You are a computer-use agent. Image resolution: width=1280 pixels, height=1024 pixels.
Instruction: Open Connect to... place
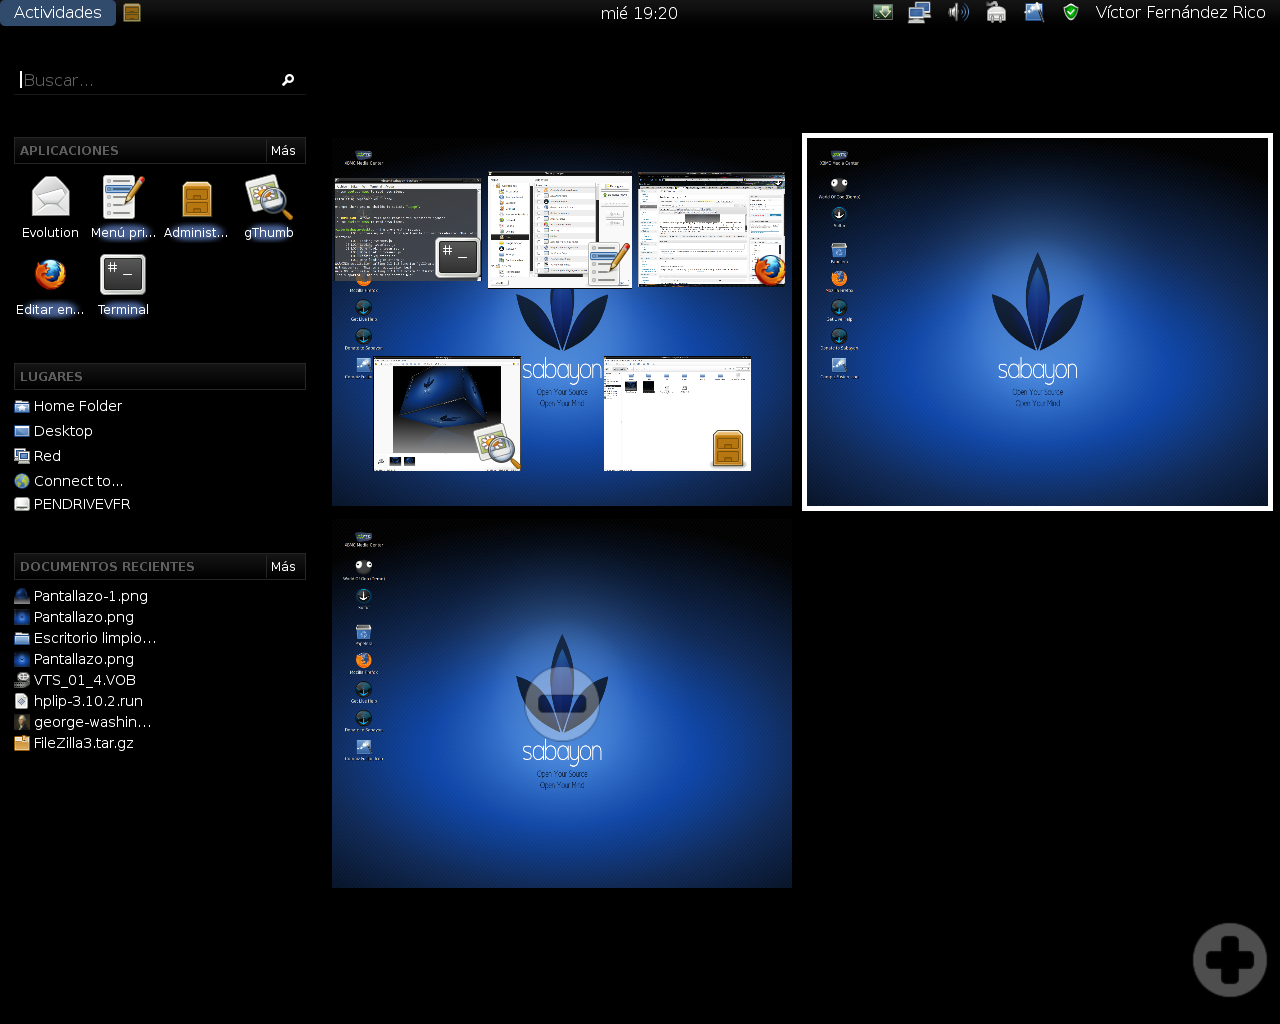pos(69,481)
